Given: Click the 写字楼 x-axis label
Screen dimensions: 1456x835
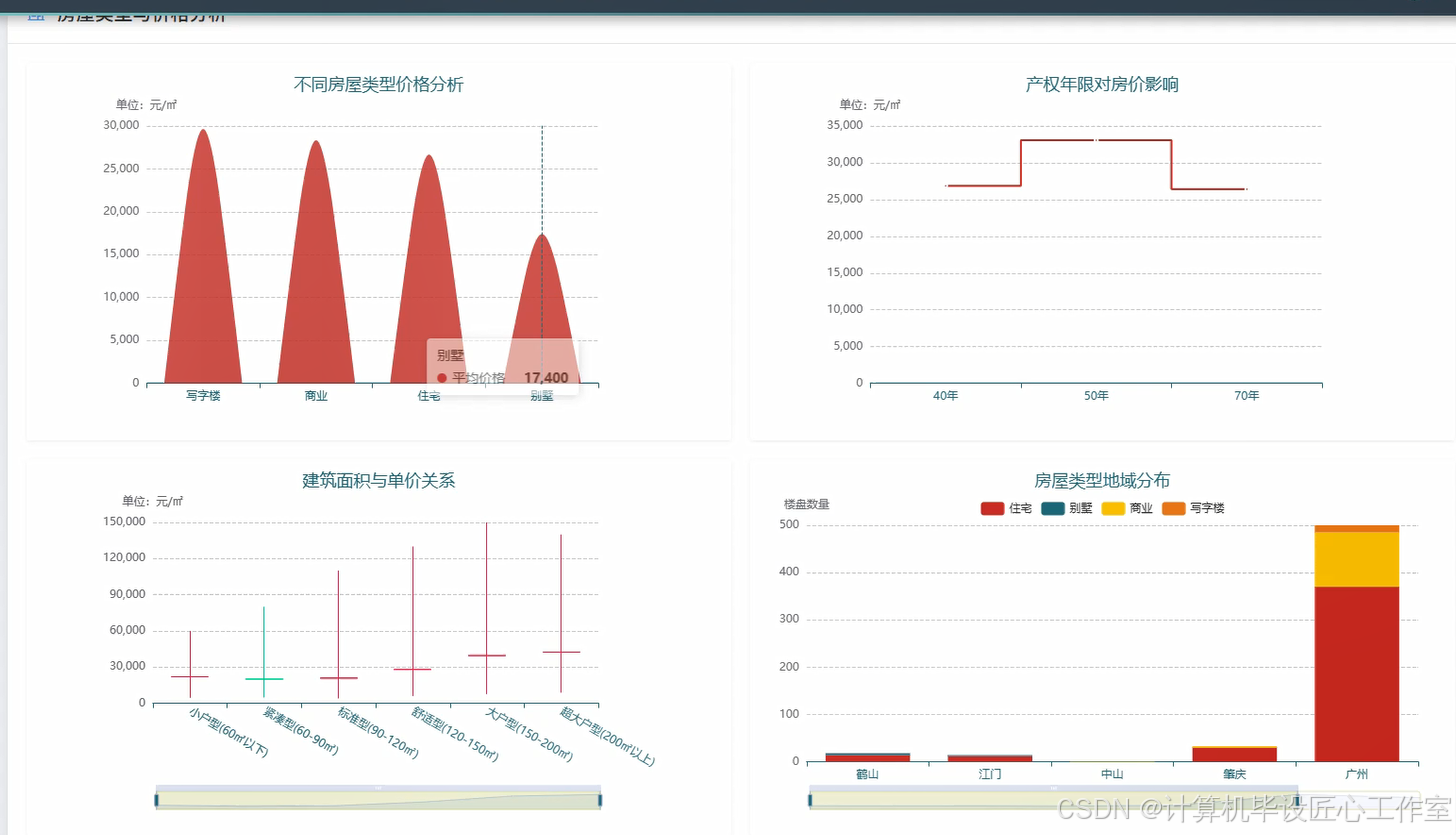Looking at the screenshot, I should 203,396.
